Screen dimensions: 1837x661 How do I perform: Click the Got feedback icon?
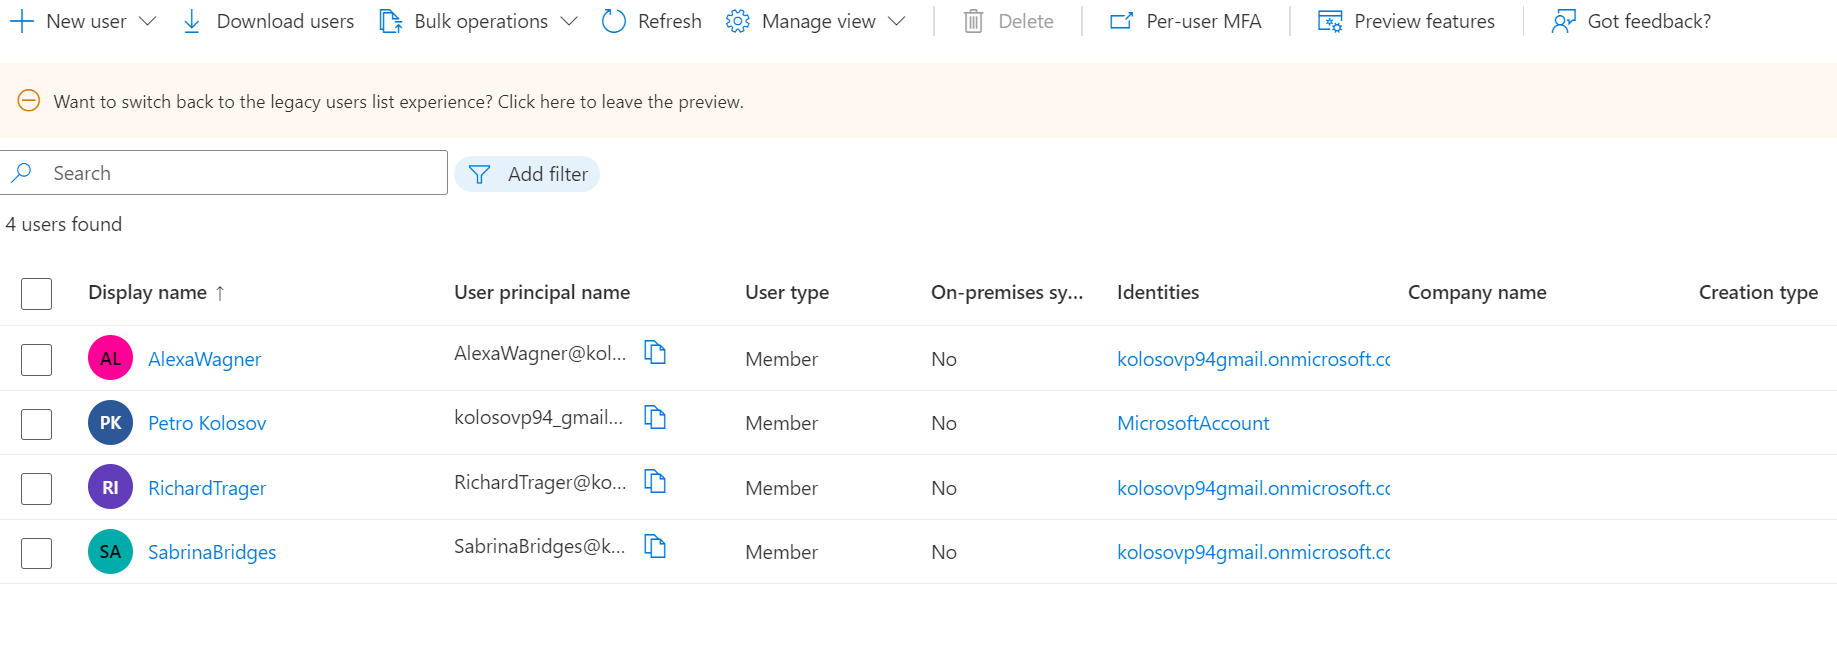(1563, 21)
